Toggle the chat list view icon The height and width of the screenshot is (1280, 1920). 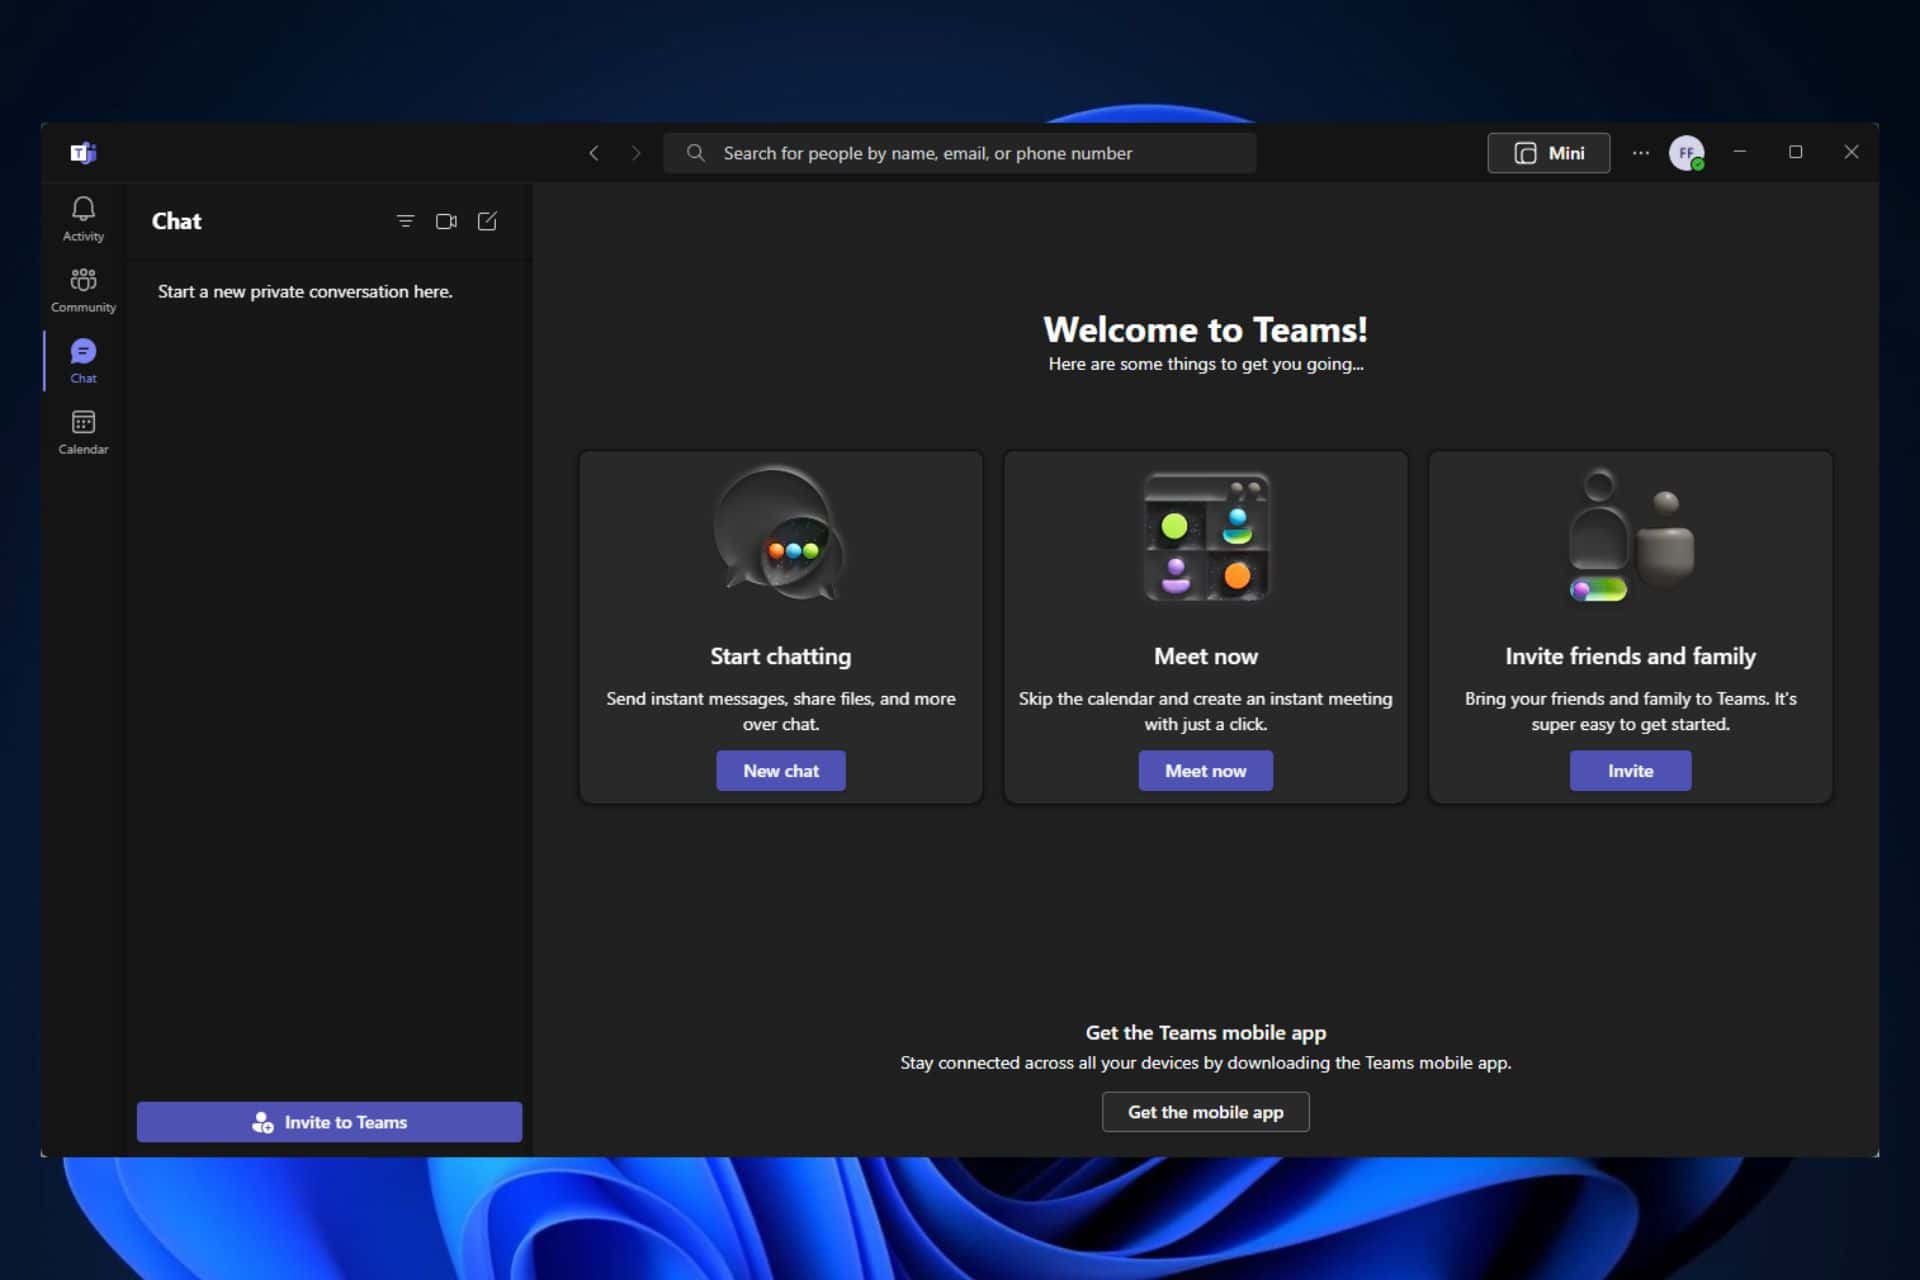point(406,219)
